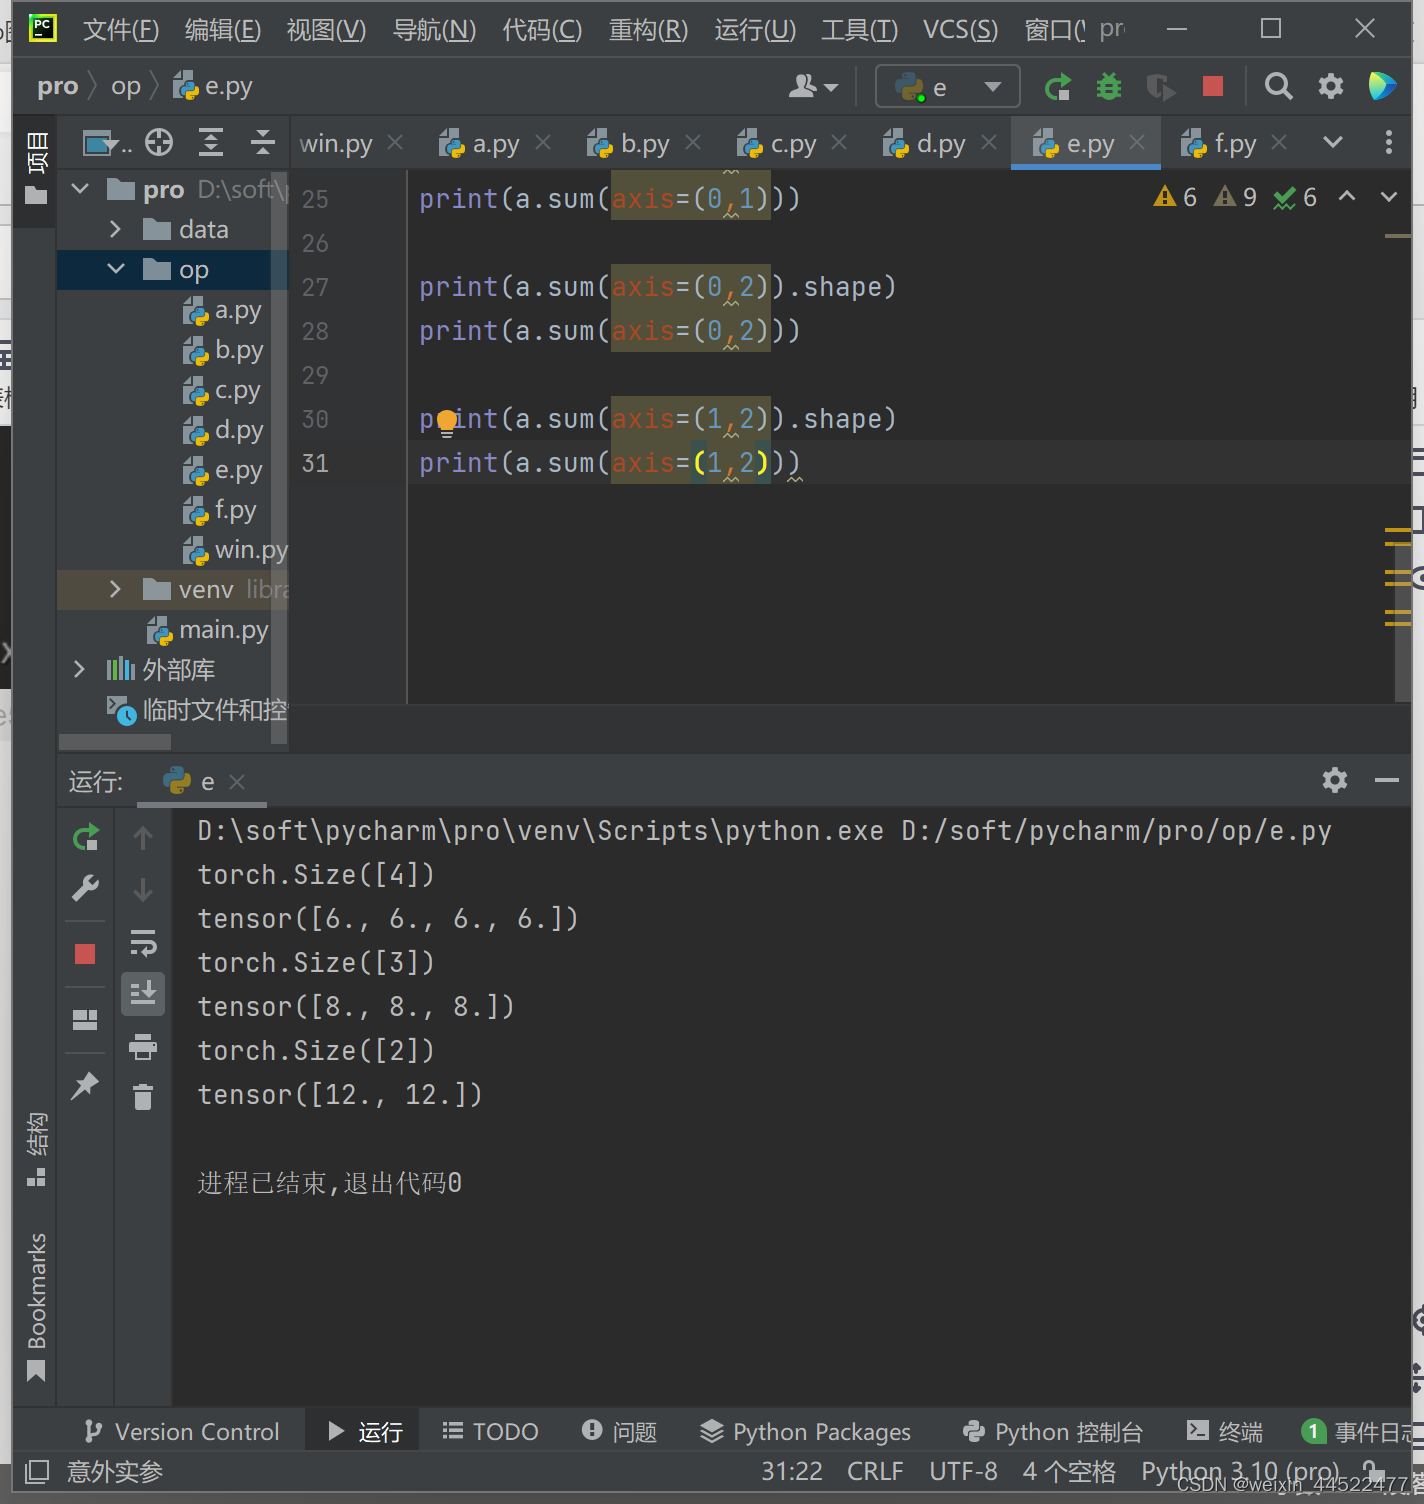The height and width of the screenshot is (1504, 1424).
Task: Open Run panel settings gear
Action: click(x=1335, y=780)
